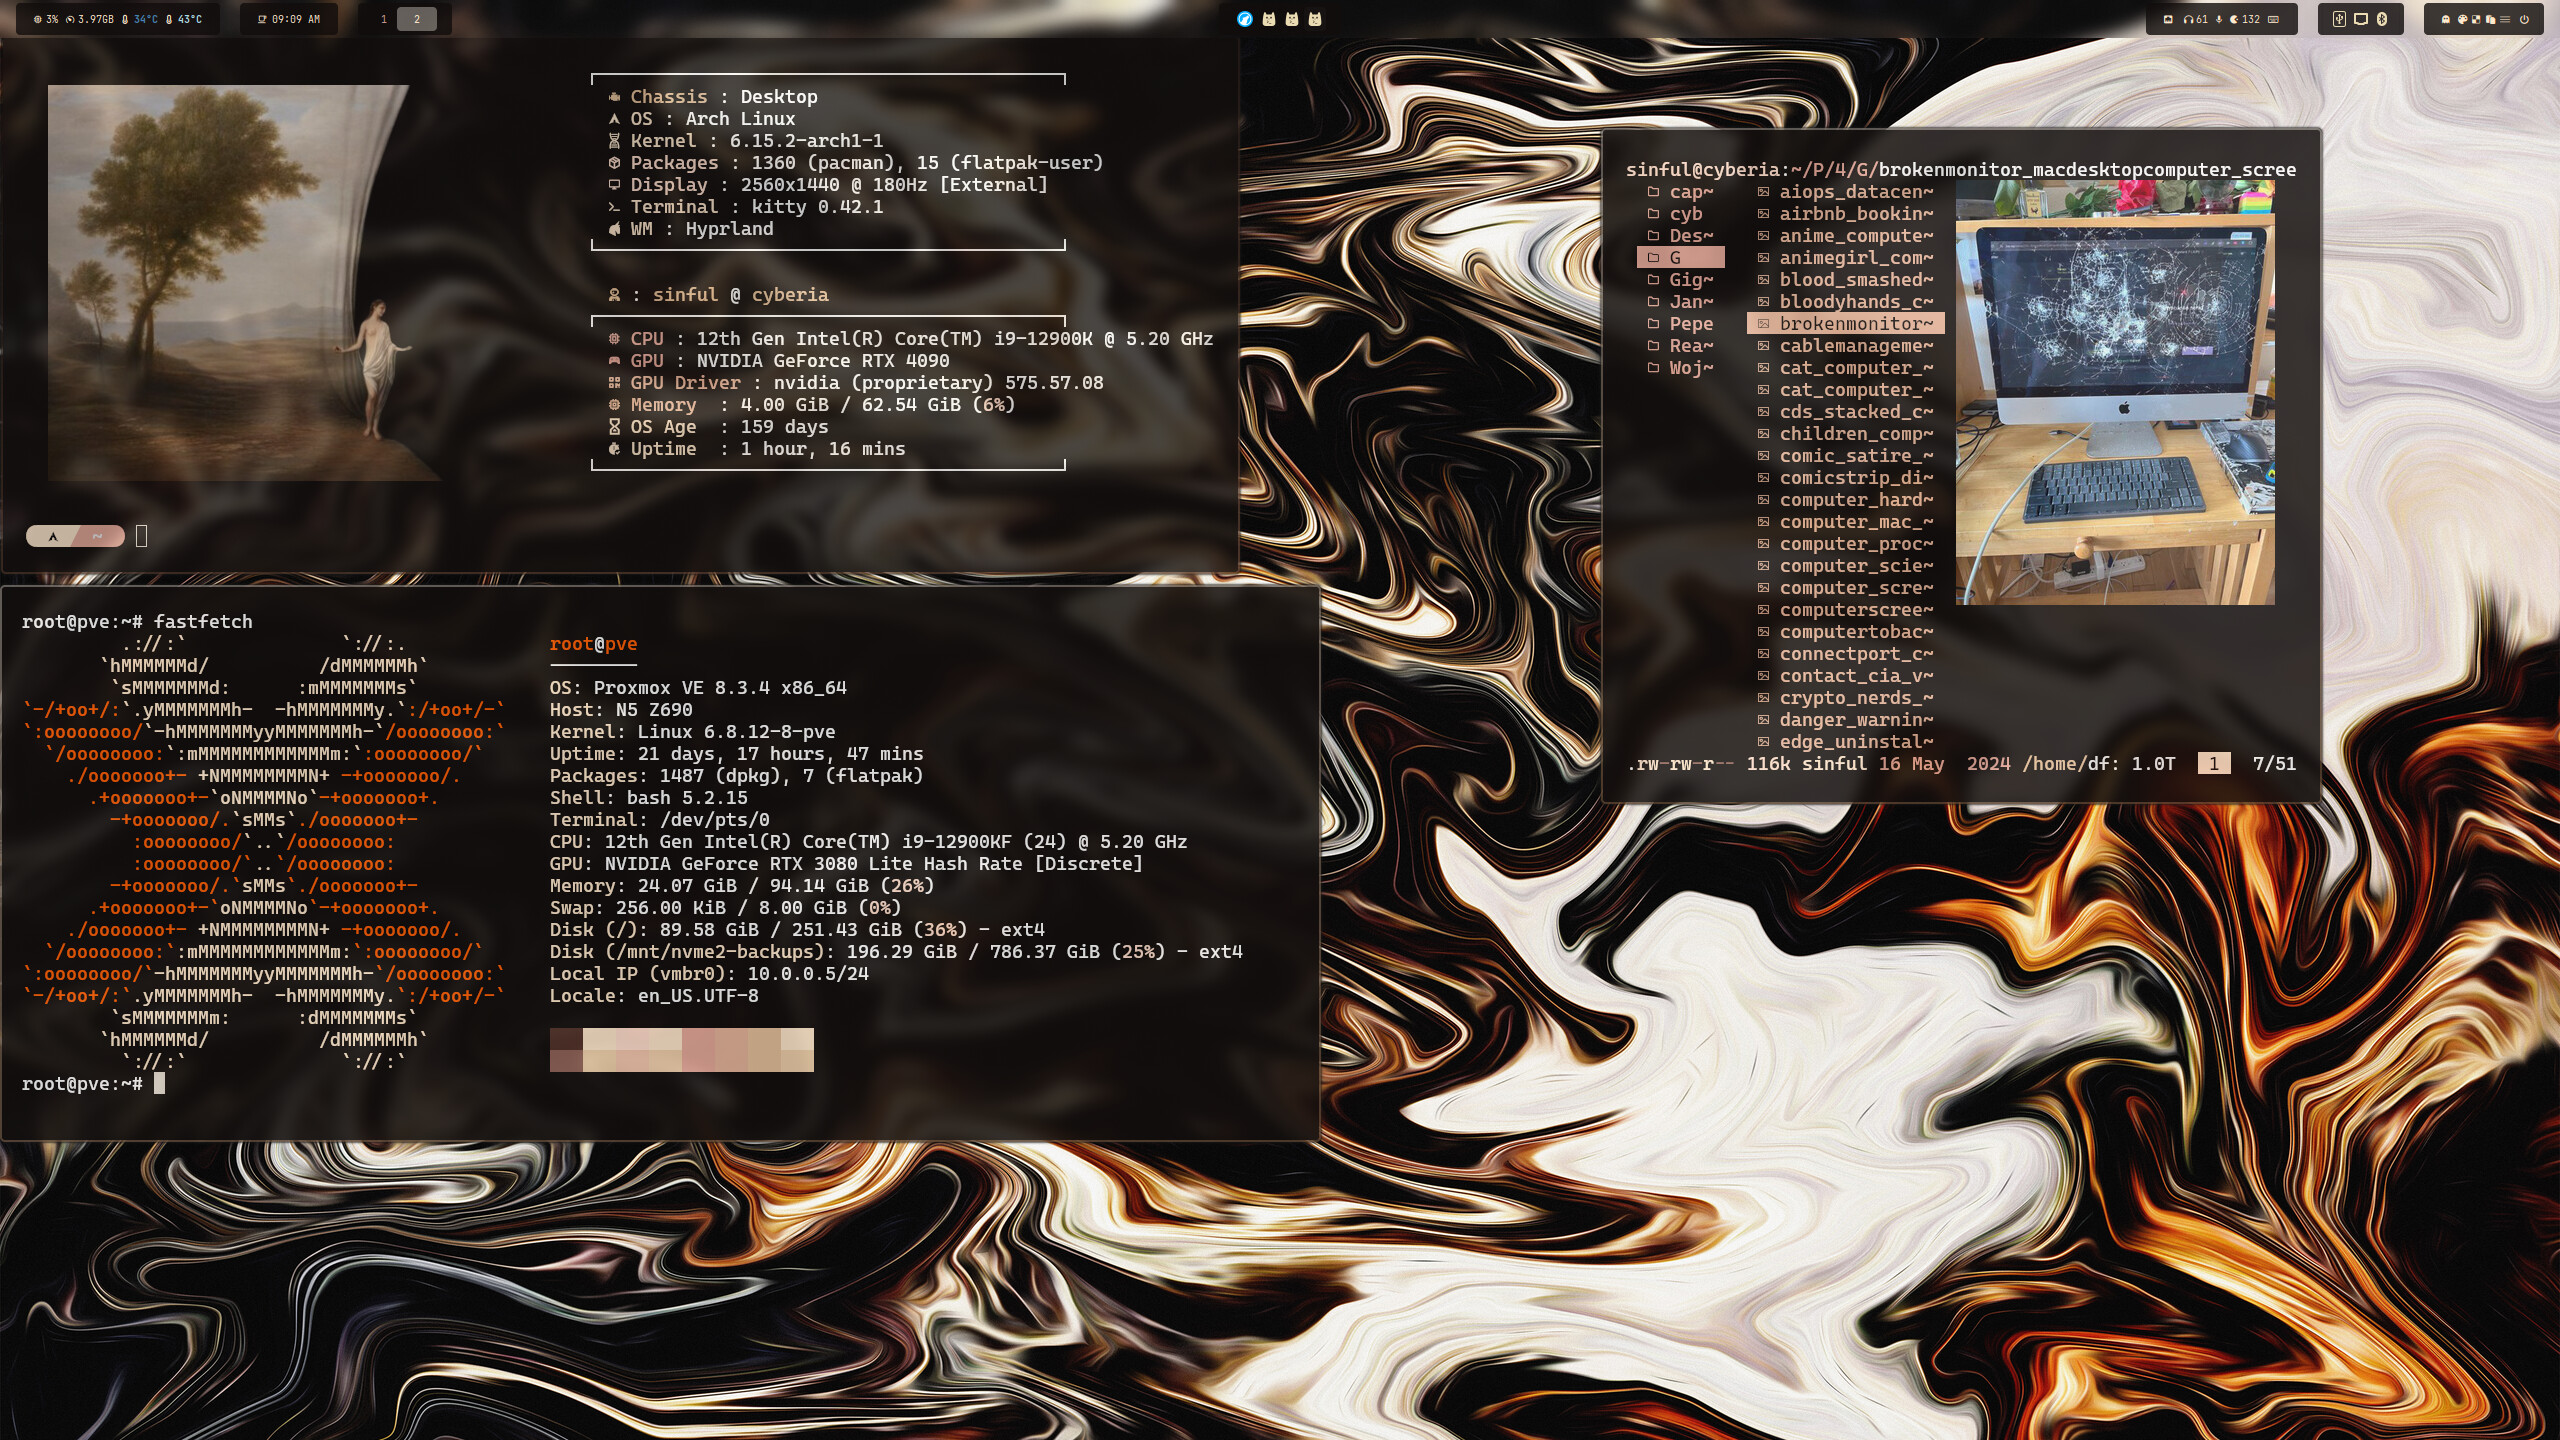Screen dimensions: 2560x1440
Task: Select the active workspace 2 button
Action: [417, 19]
